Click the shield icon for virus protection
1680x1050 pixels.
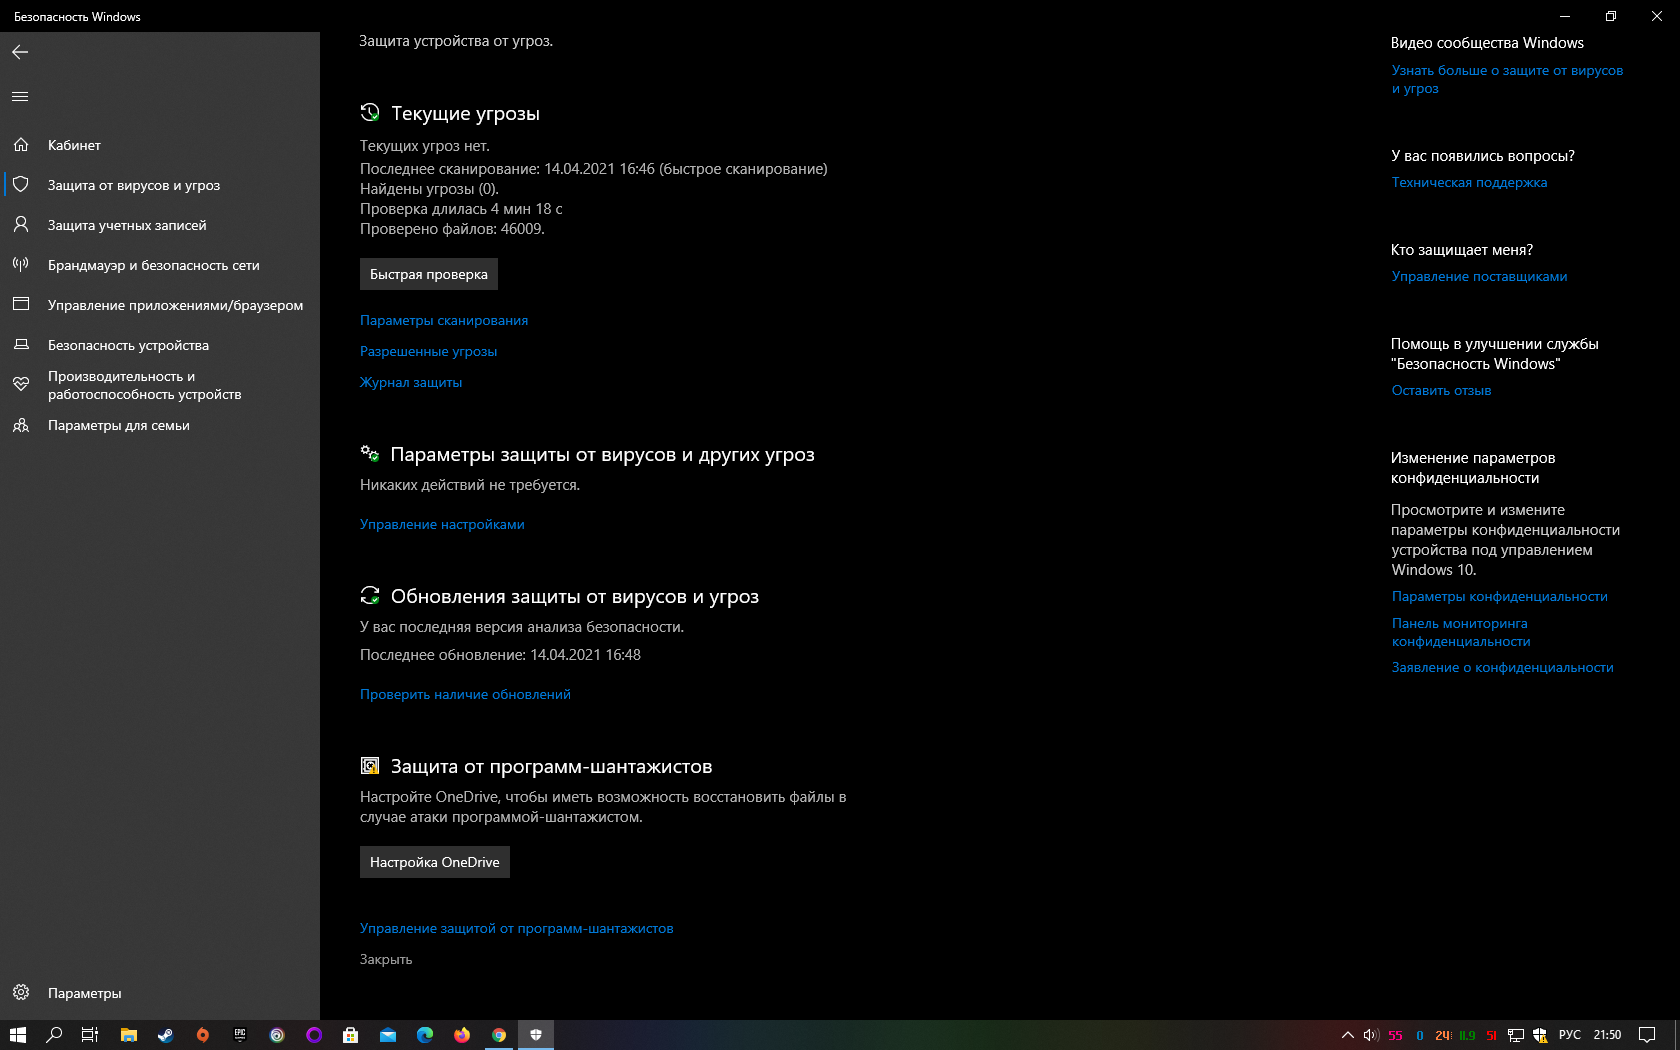click(21, 185)
